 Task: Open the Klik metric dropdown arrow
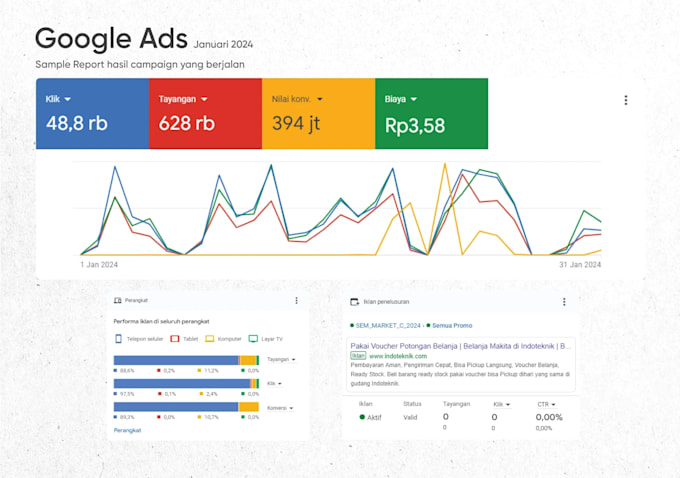click(68, 99)
